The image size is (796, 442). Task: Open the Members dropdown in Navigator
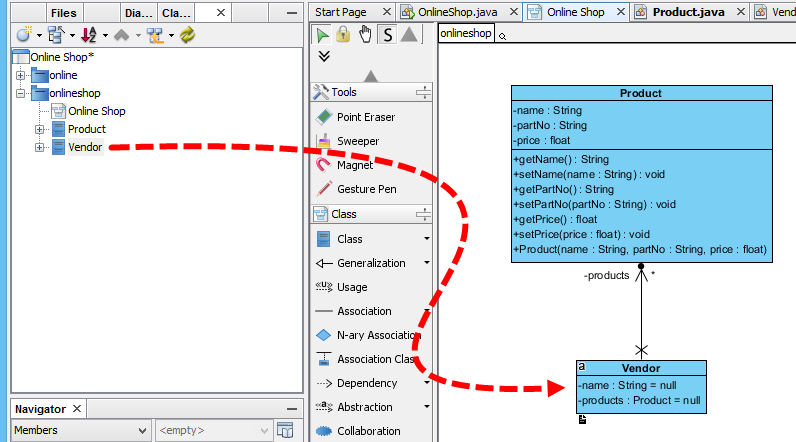[x=81, y=430]
